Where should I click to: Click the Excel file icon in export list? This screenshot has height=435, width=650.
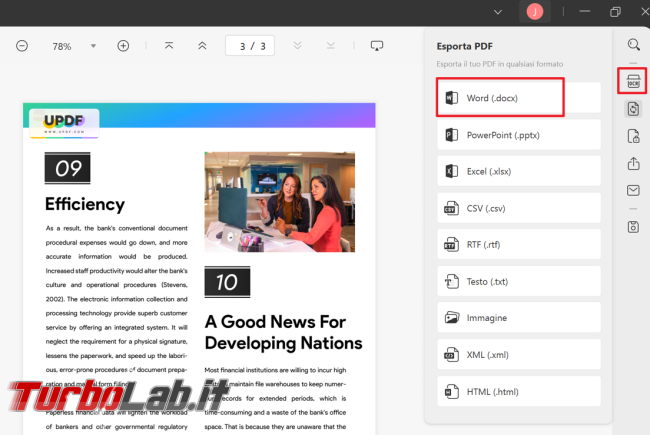click(x=451, y=171)
